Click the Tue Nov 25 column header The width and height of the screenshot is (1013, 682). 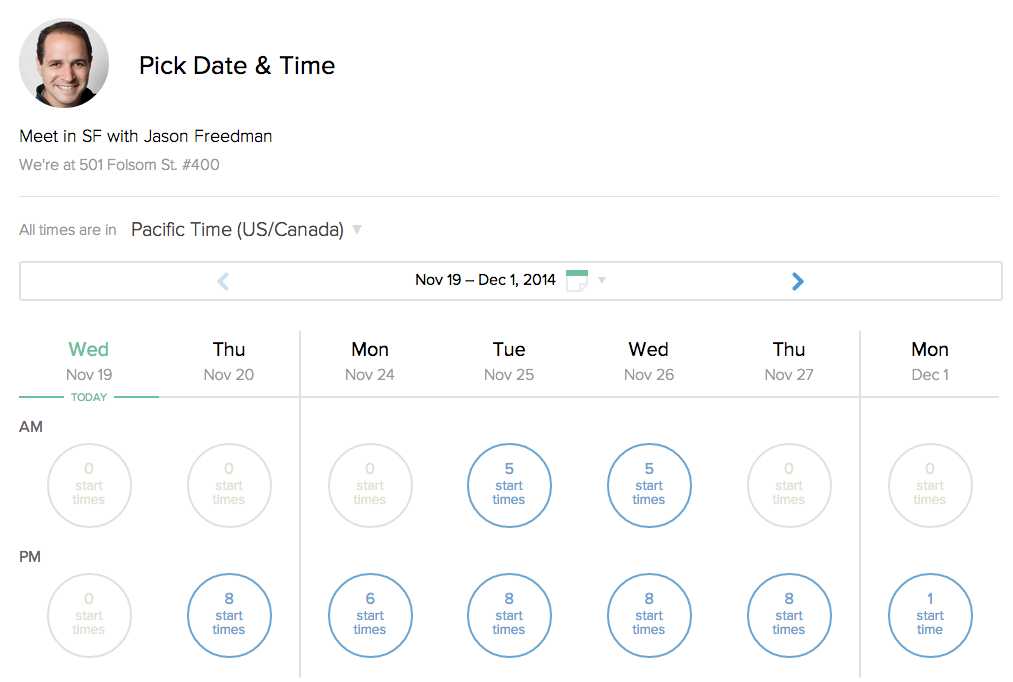click(x=509, y=361)
